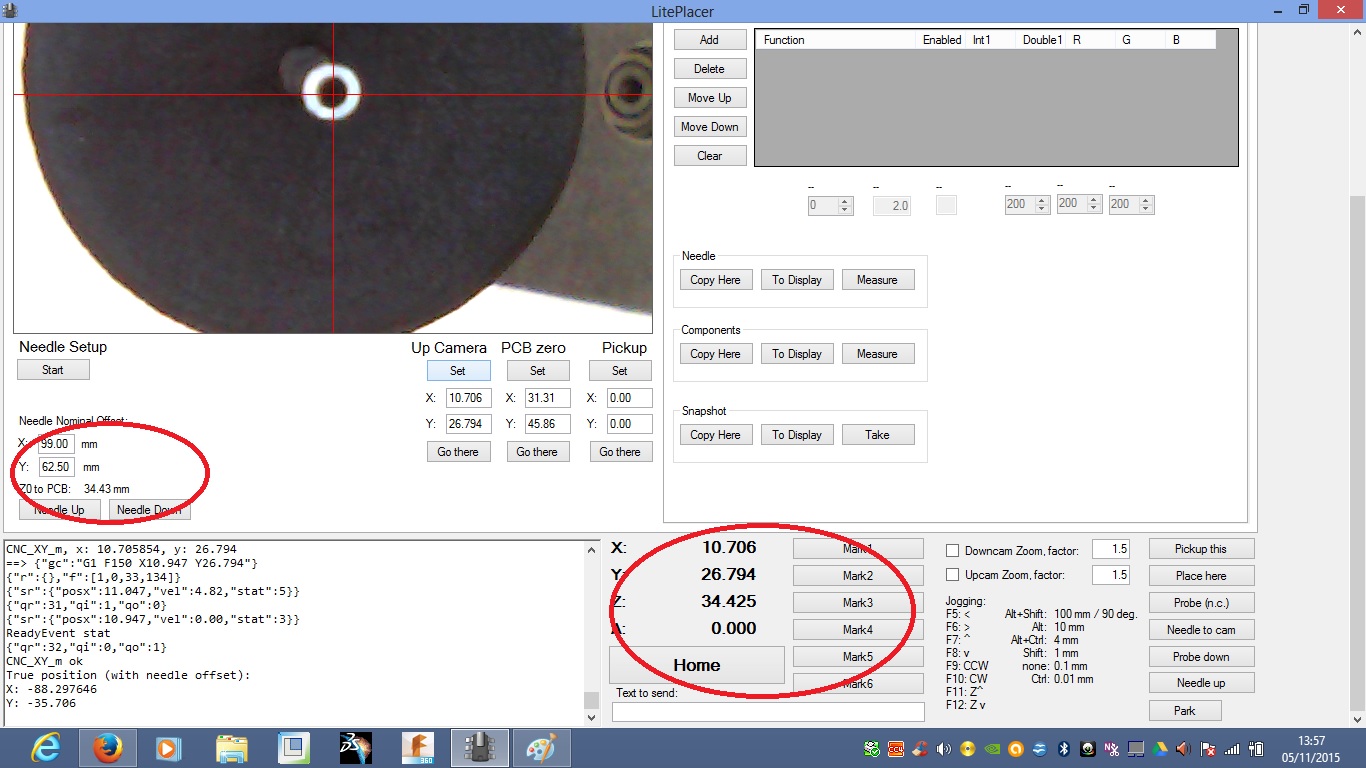
Task: Click Move Down in function list controls
Action: click(x=709, y=127)
